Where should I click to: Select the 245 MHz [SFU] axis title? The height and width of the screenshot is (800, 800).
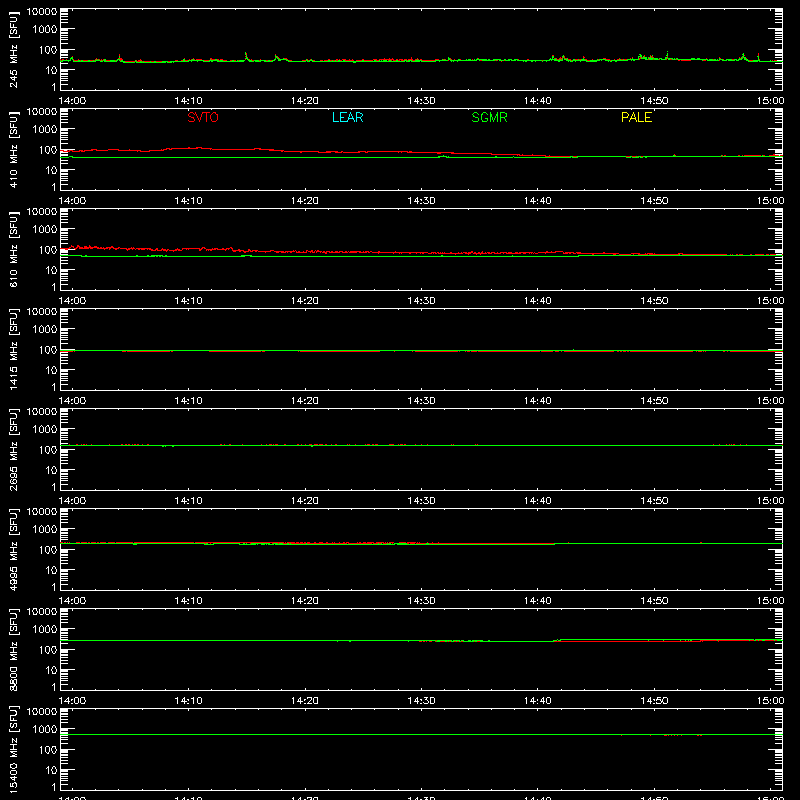point(13,49)
